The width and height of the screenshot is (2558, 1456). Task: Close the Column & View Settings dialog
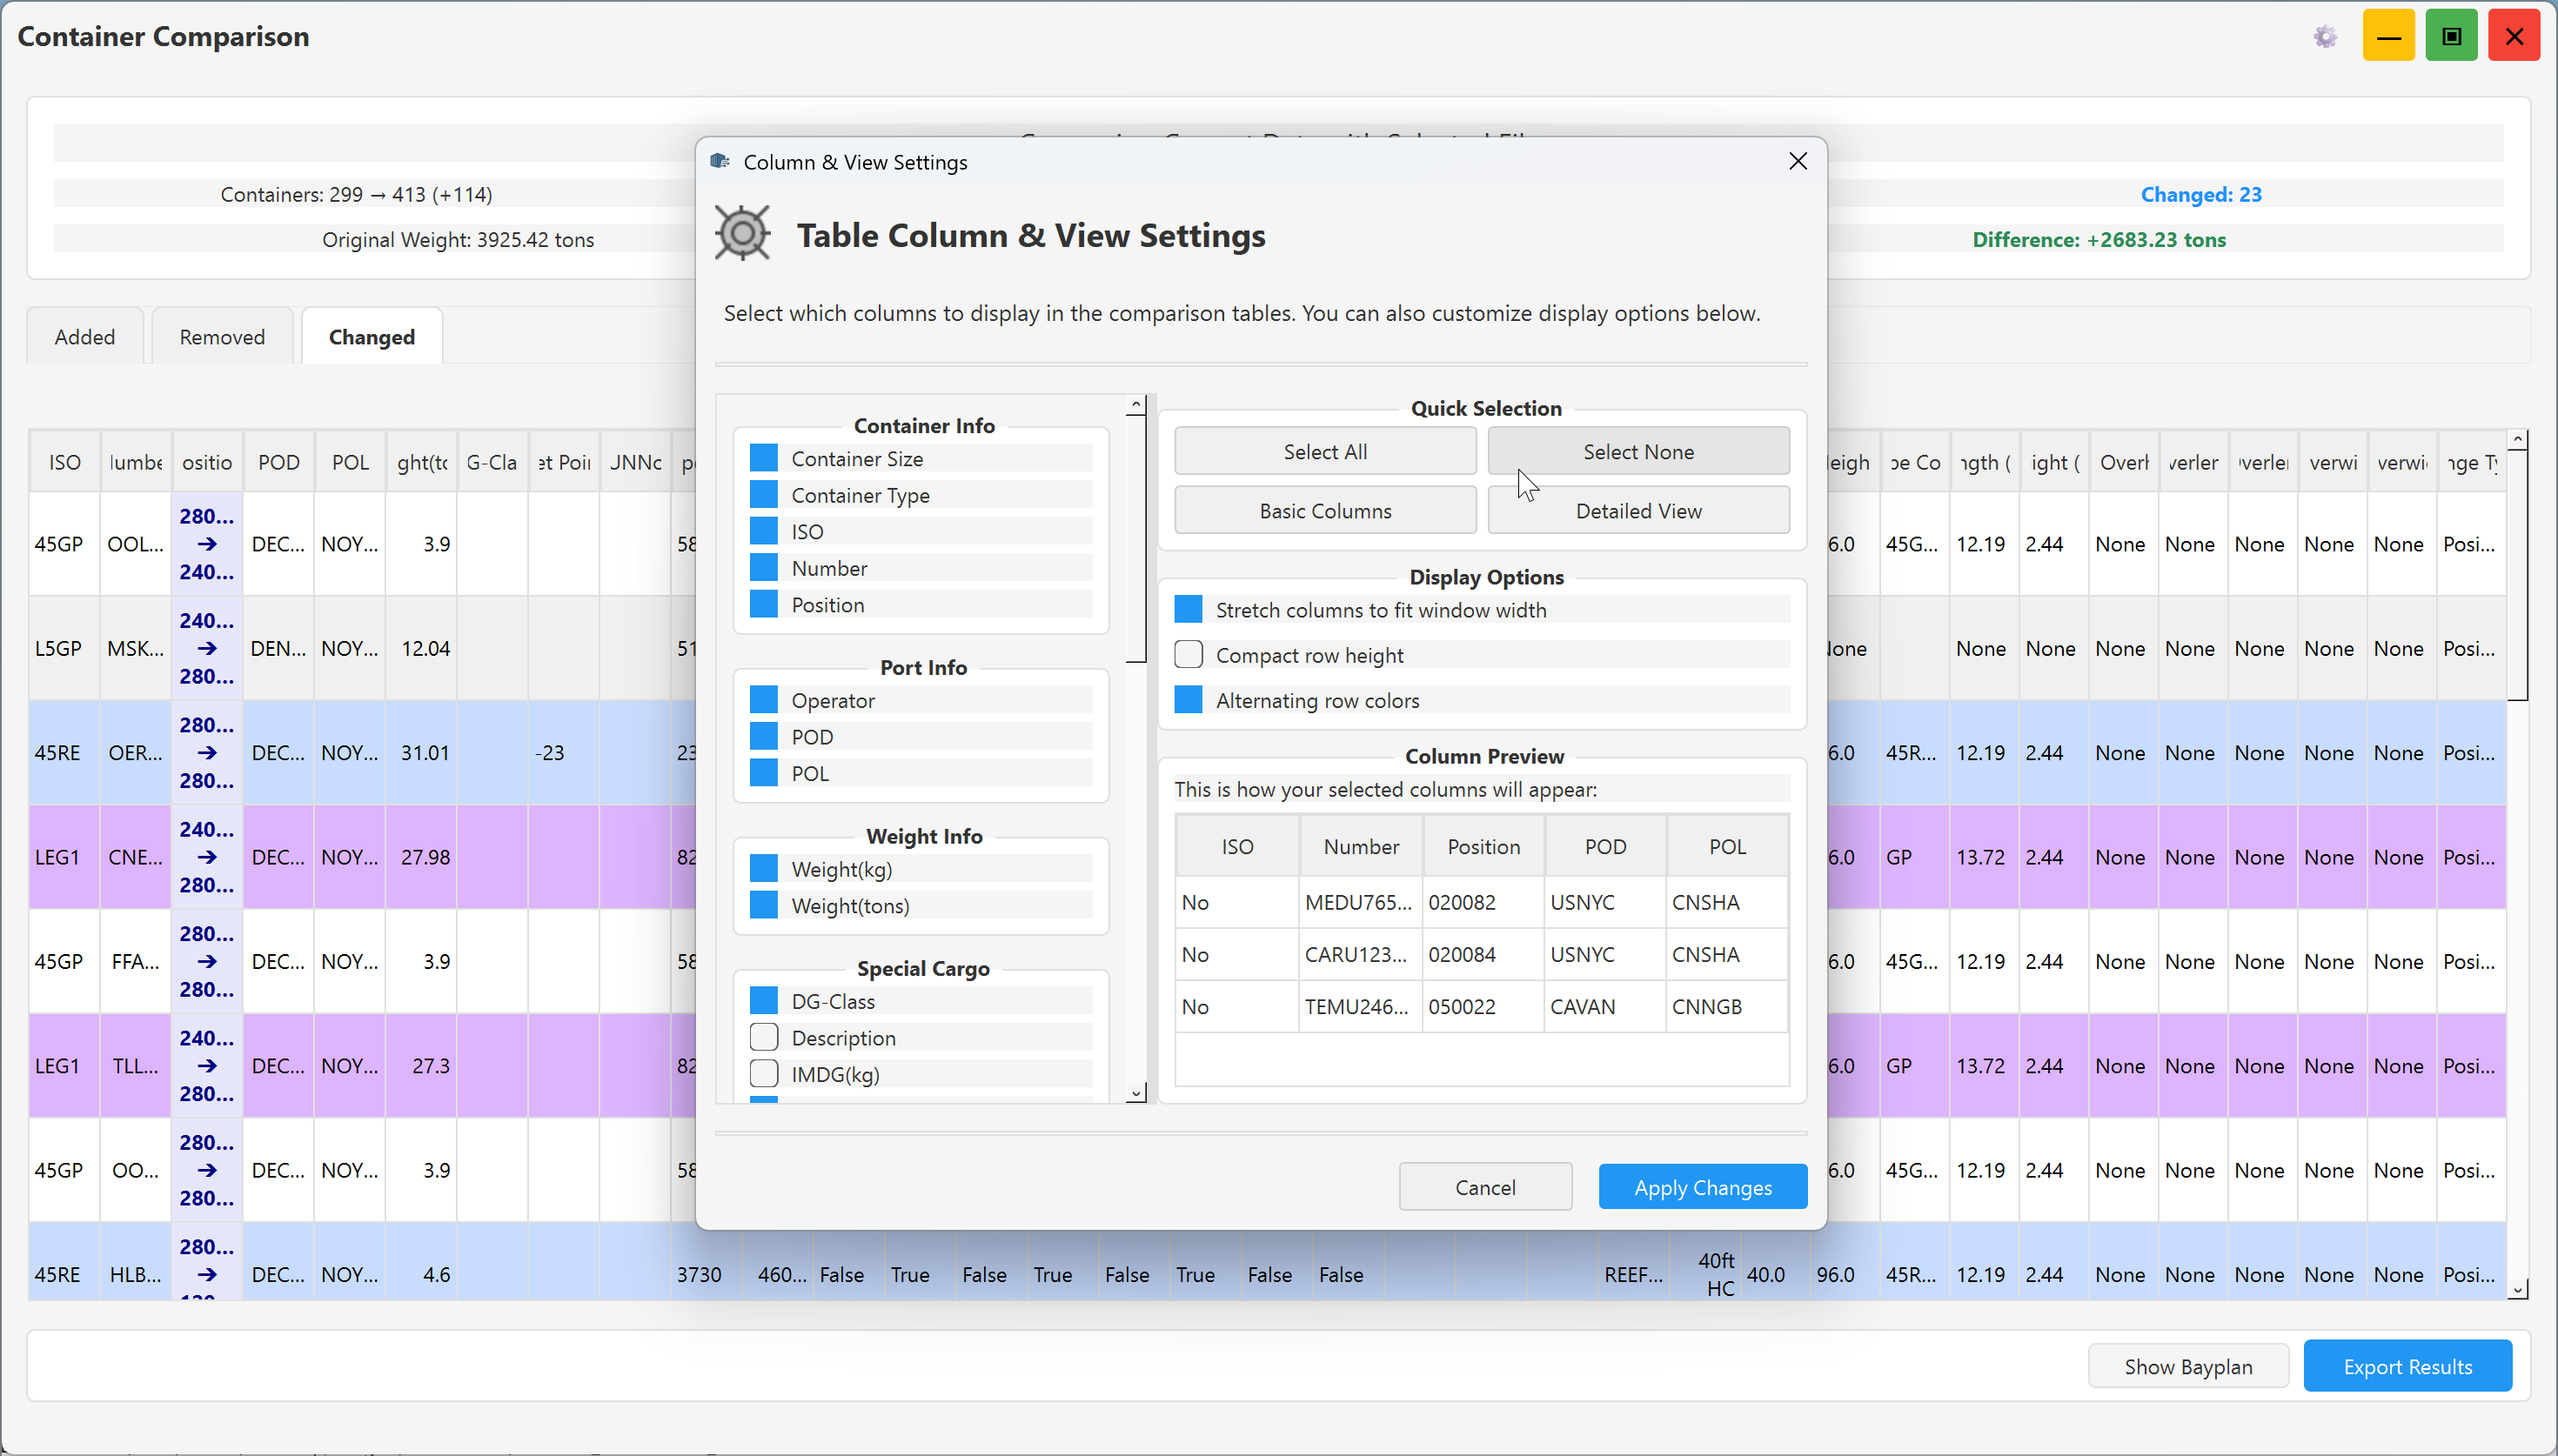[x=1797, y=161]
